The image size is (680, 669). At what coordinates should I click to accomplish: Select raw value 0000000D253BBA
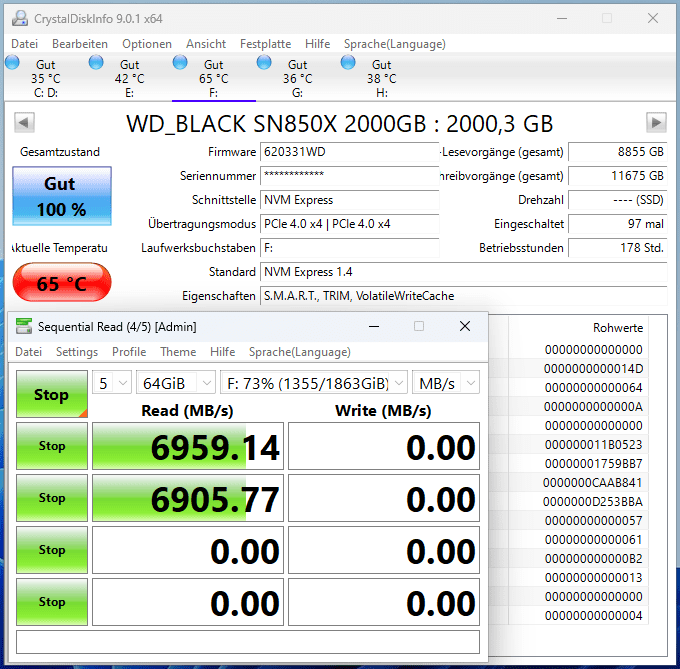pos(592,501)
